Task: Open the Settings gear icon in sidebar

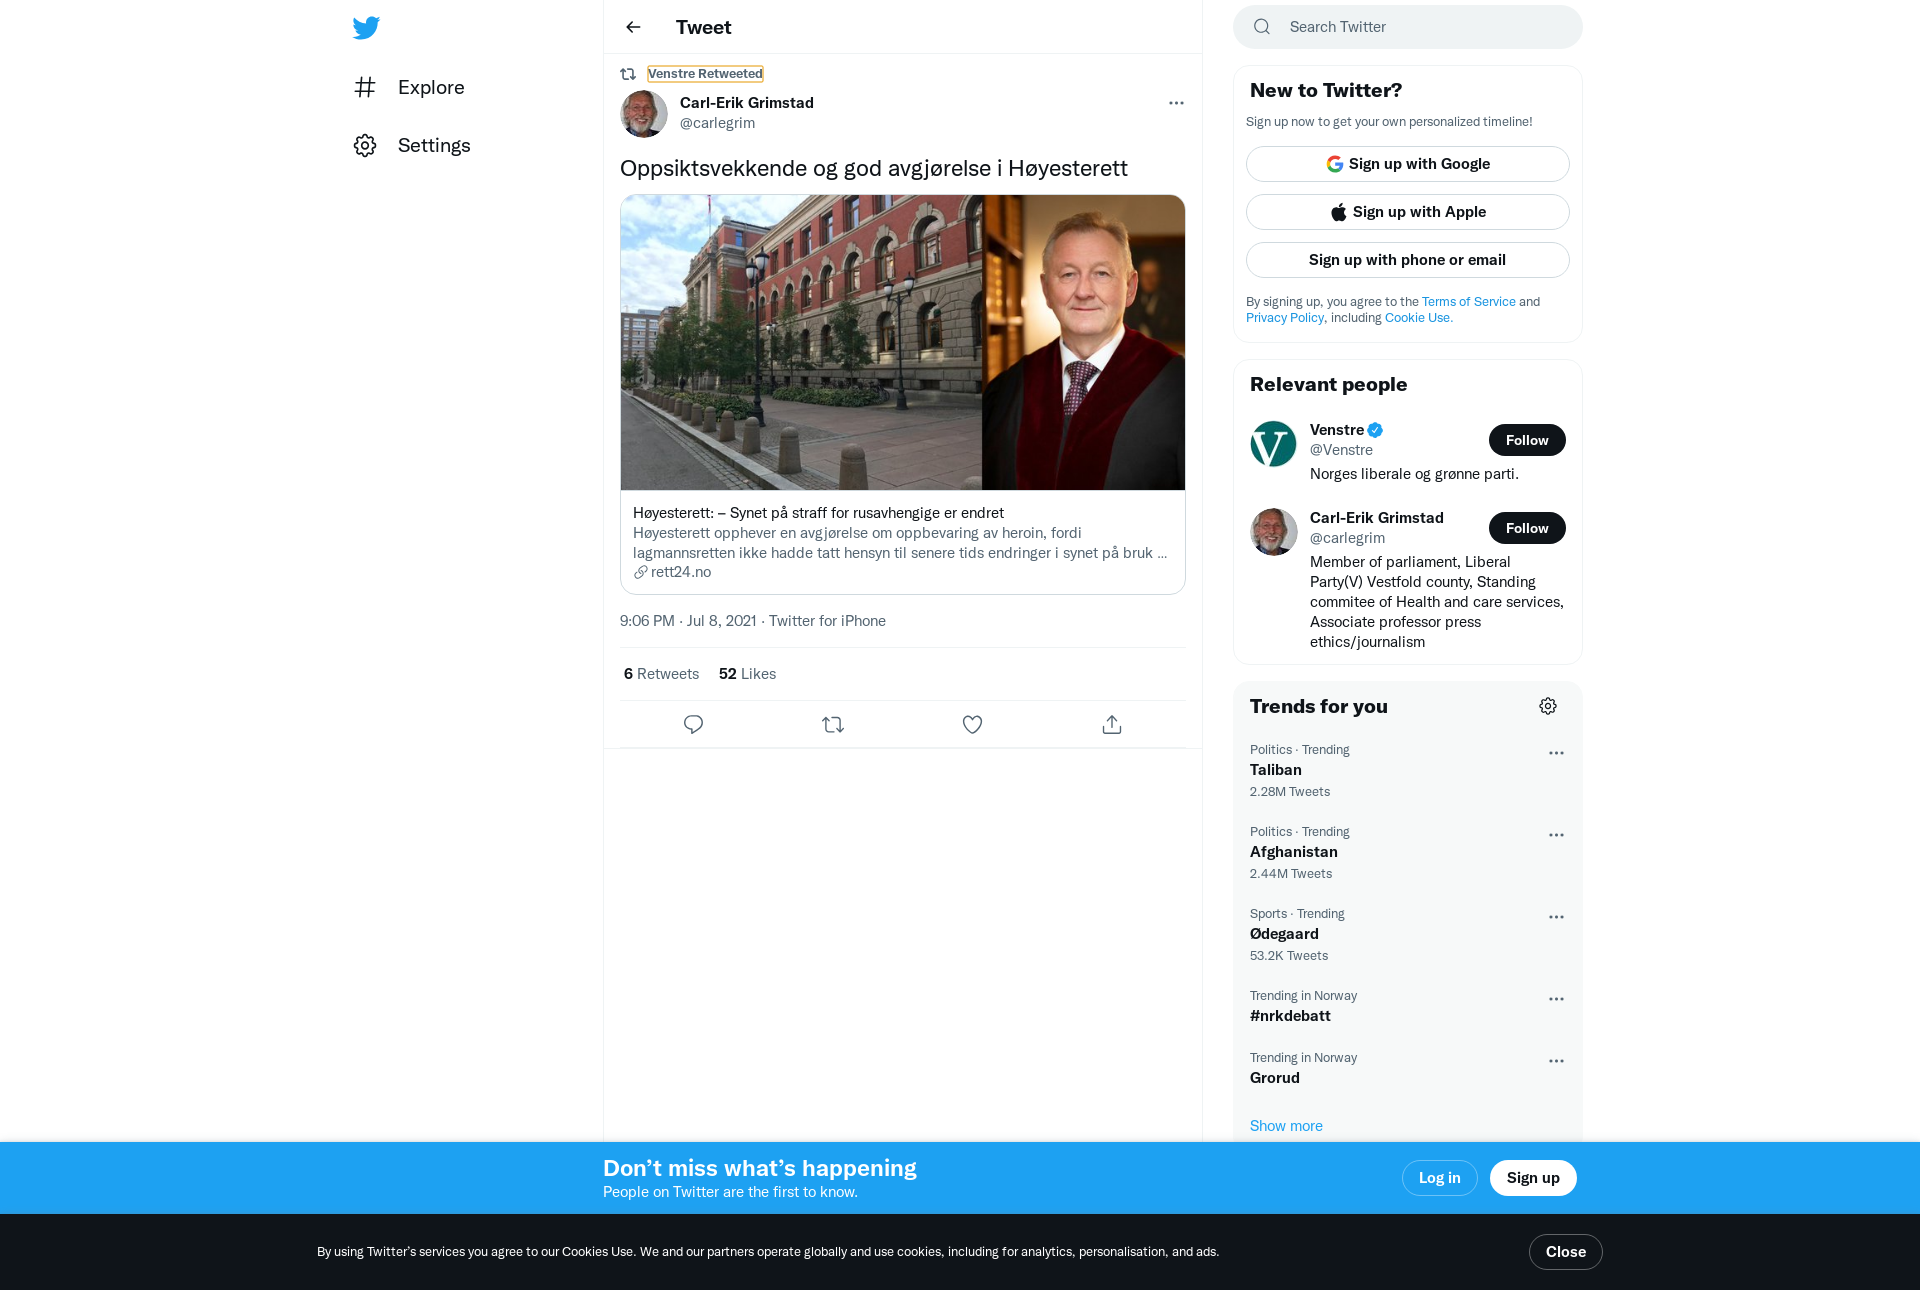Action: 365,145
